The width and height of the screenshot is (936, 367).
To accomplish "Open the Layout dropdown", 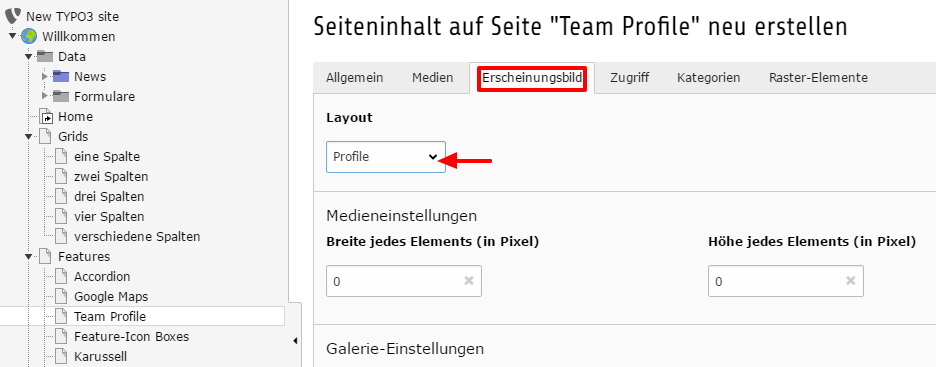I will coord(386,157).
